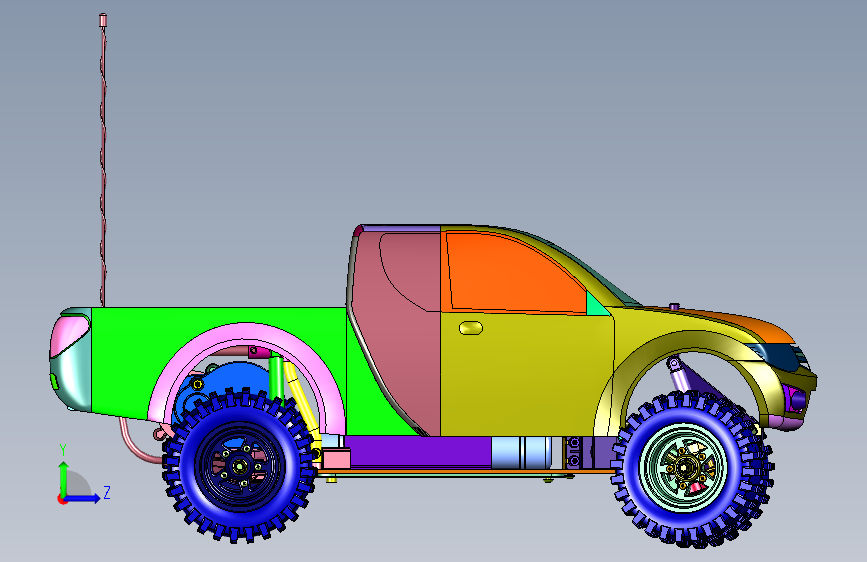The image size is (867, 562).
Task: Select the small teal triangular quarter window
Action: click(x=596, y=305)
